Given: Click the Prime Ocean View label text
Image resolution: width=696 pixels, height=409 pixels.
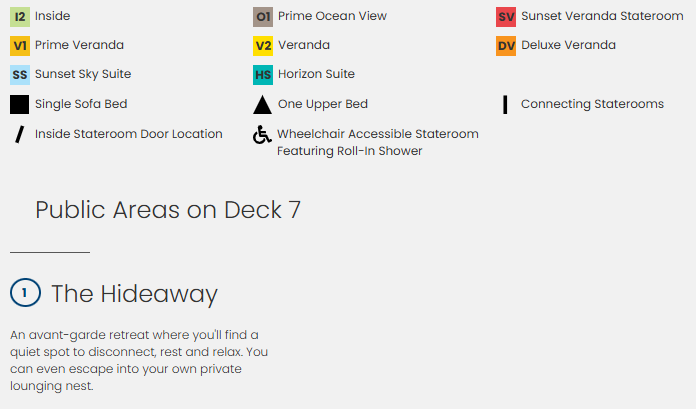Looking at the screenshot, I should click(332, 17).
